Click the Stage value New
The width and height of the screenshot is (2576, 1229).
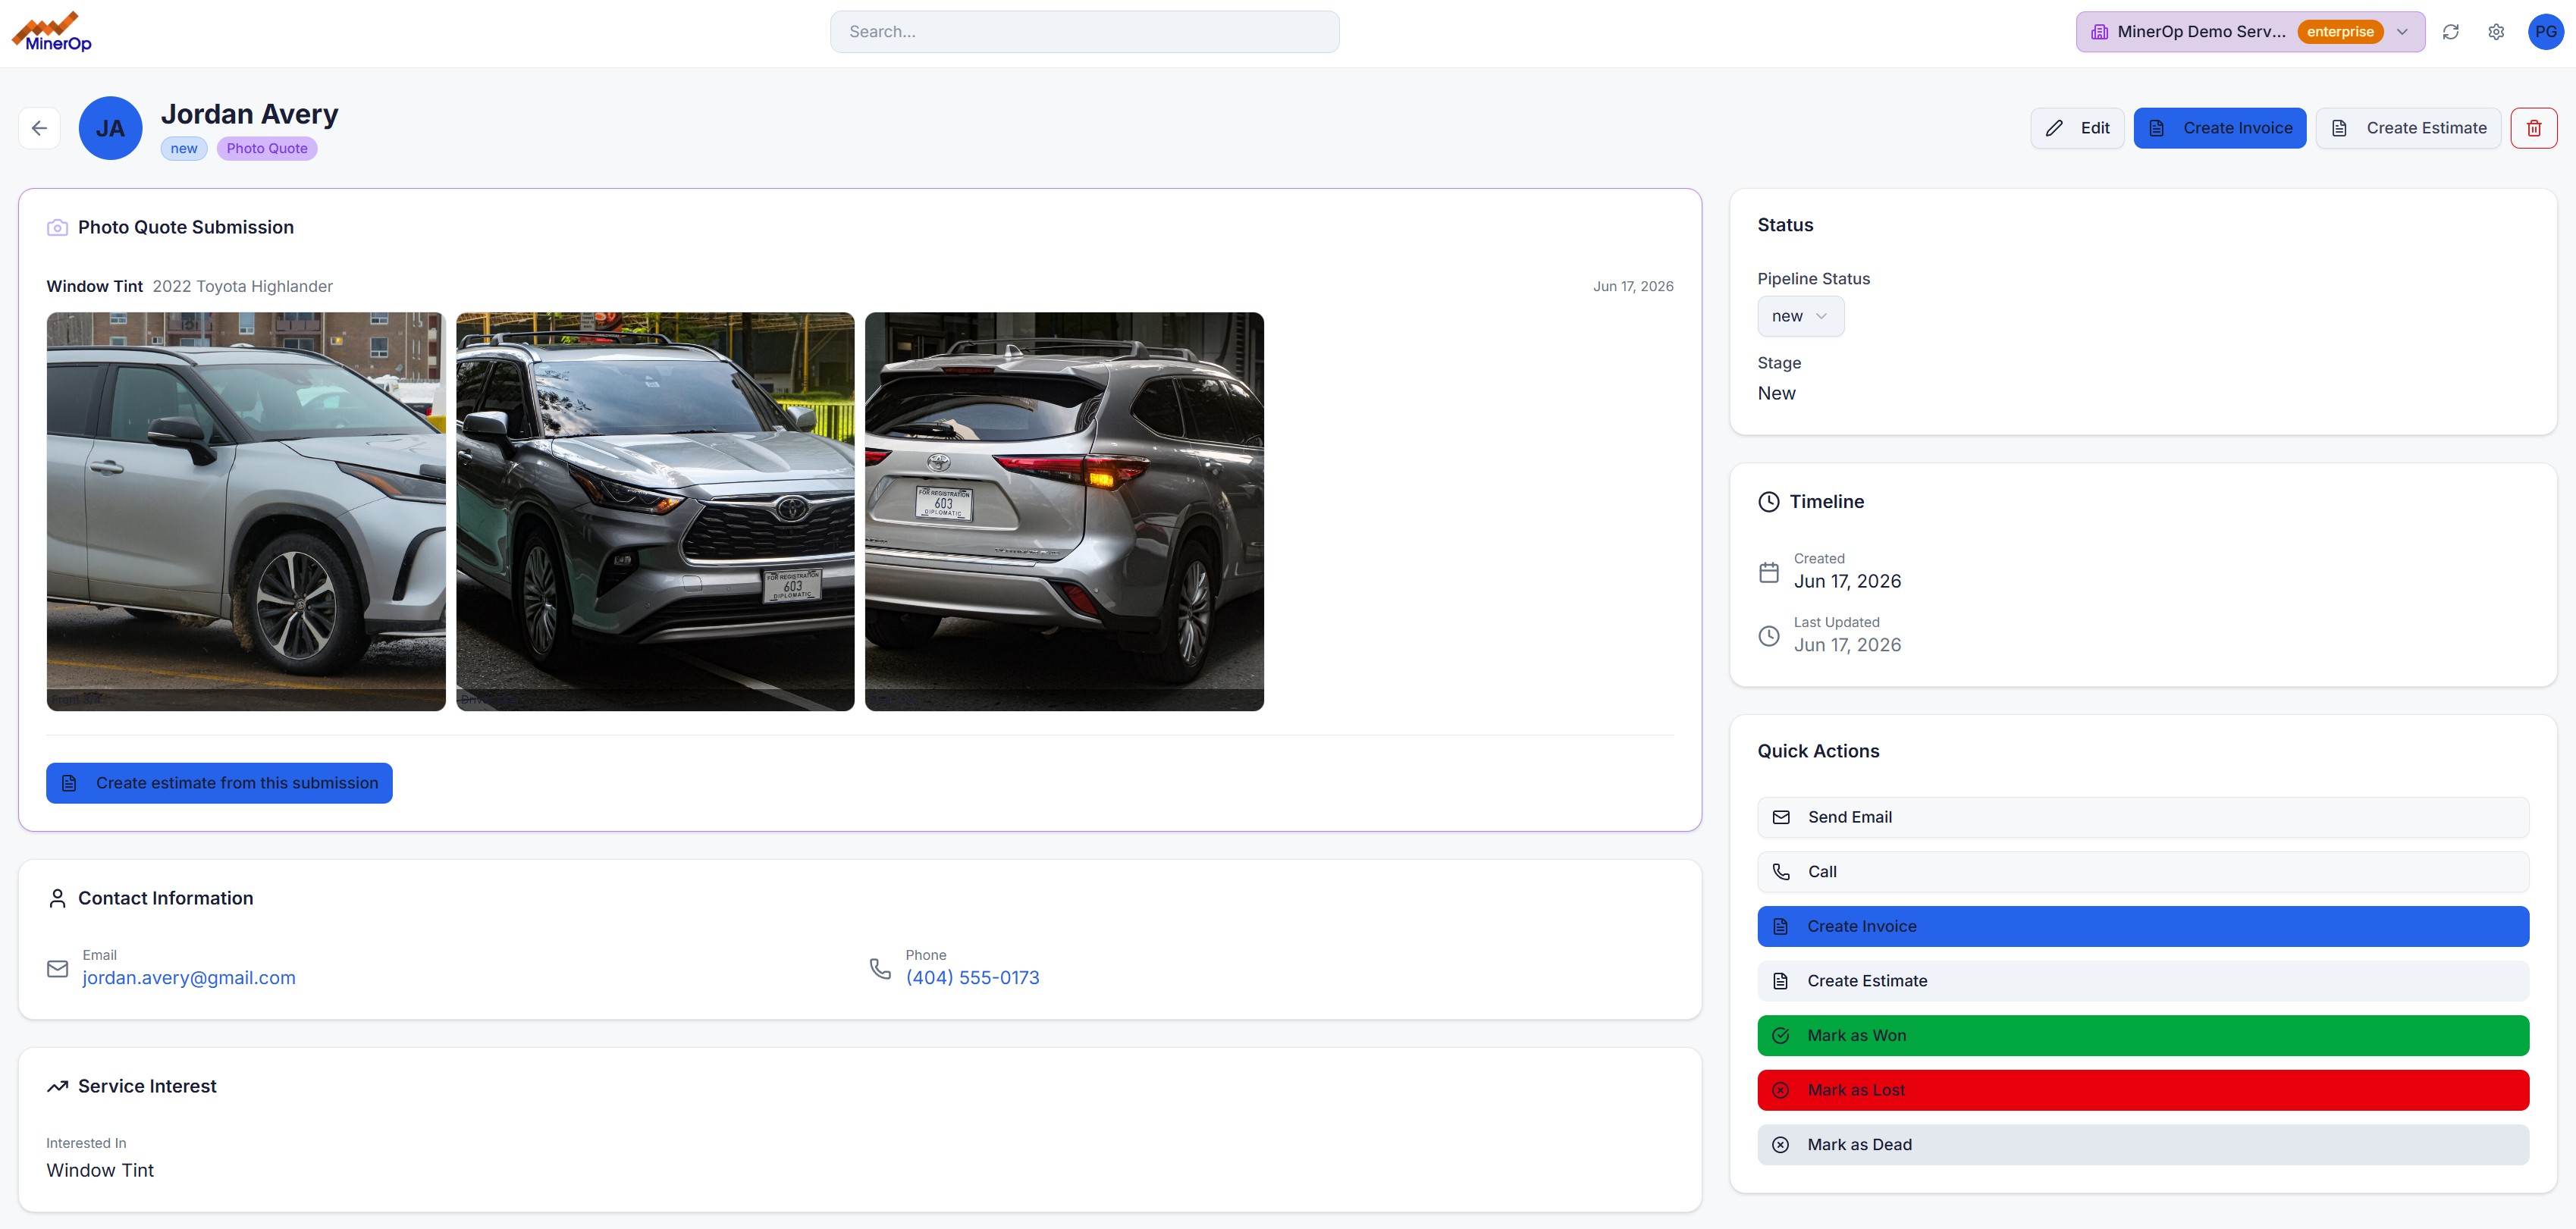point(1776,393)
